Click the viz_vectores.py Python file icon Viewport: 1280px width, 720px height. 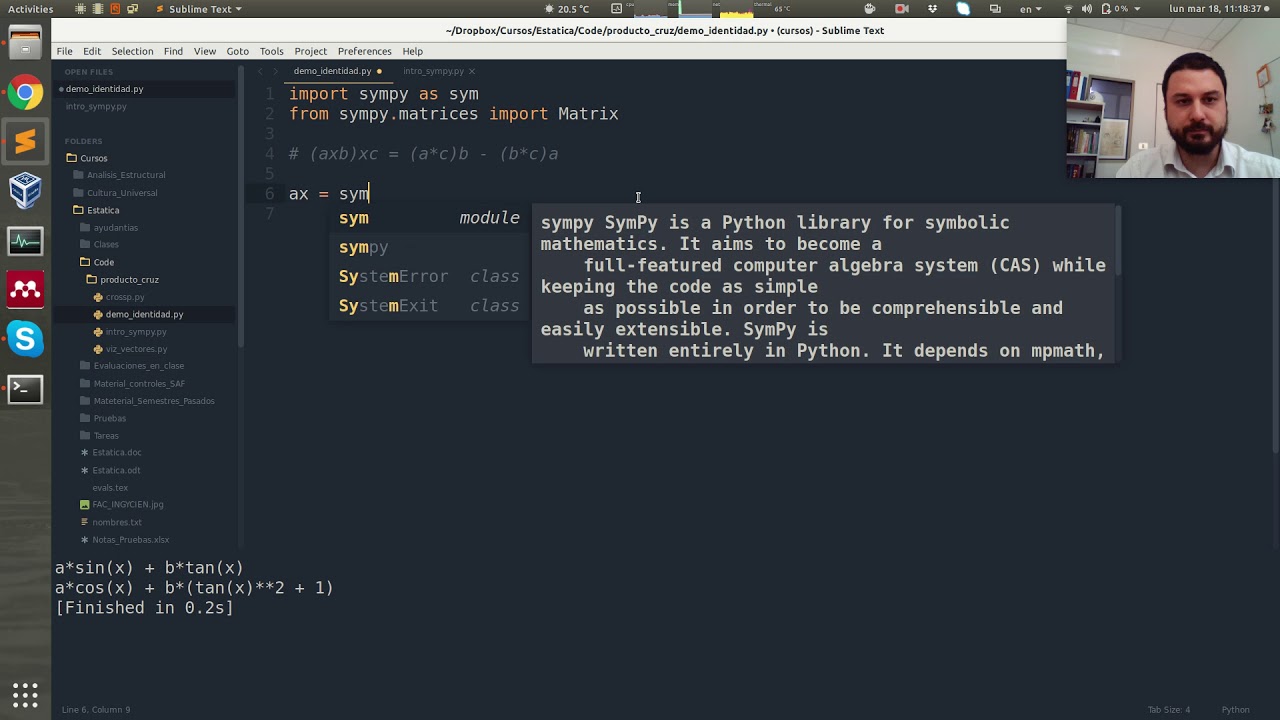[x=97, y=349]
